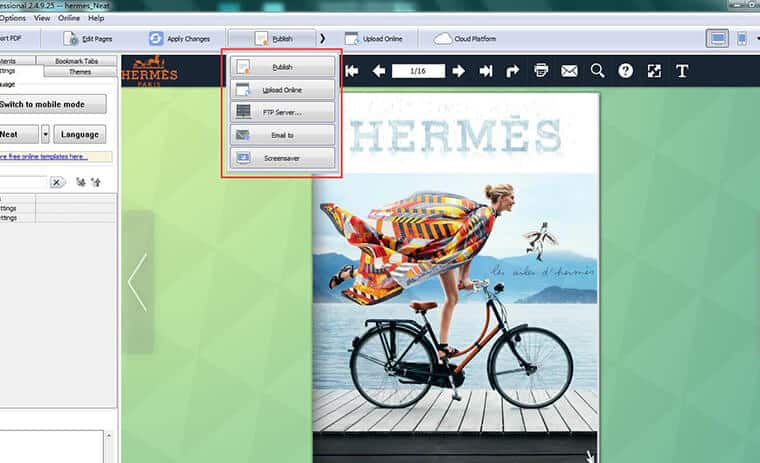Open Cloud Platform in toolbar
This screenshot has width=760, height=463.
tap(464, 39)
